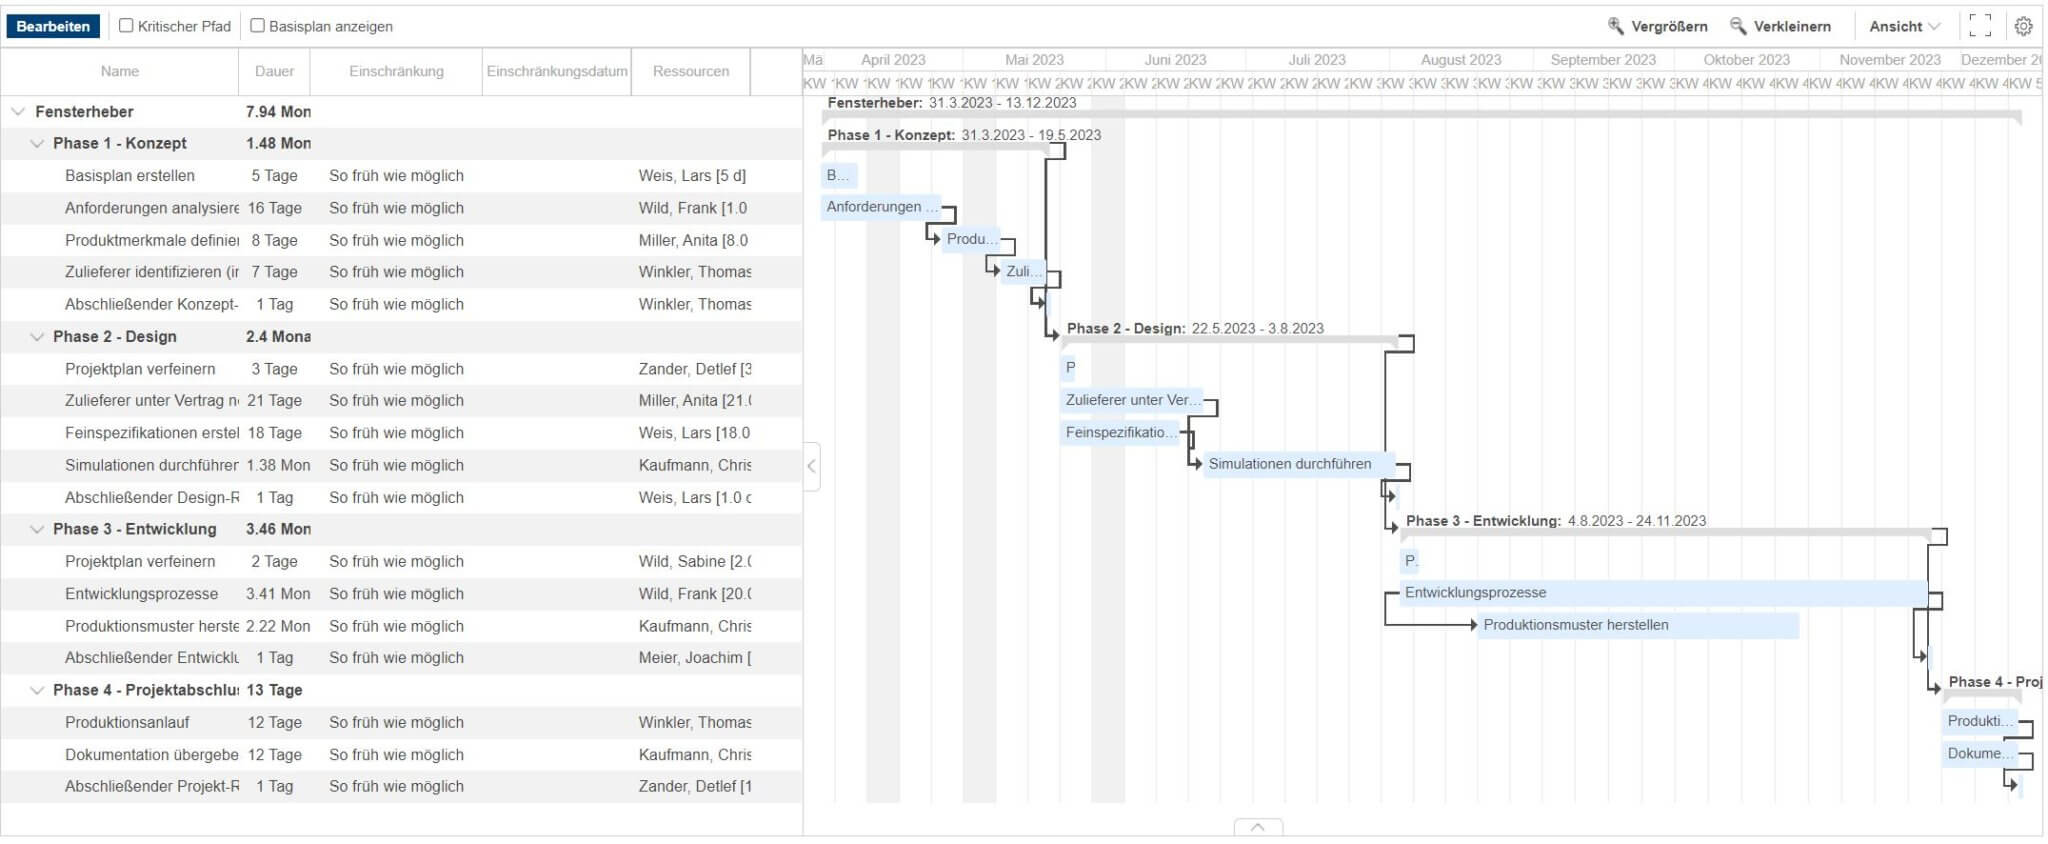Enable the Kritischer Pfad checkbox
The width and height of the screenshot is (2048, 844).
[x=126, y=26]
